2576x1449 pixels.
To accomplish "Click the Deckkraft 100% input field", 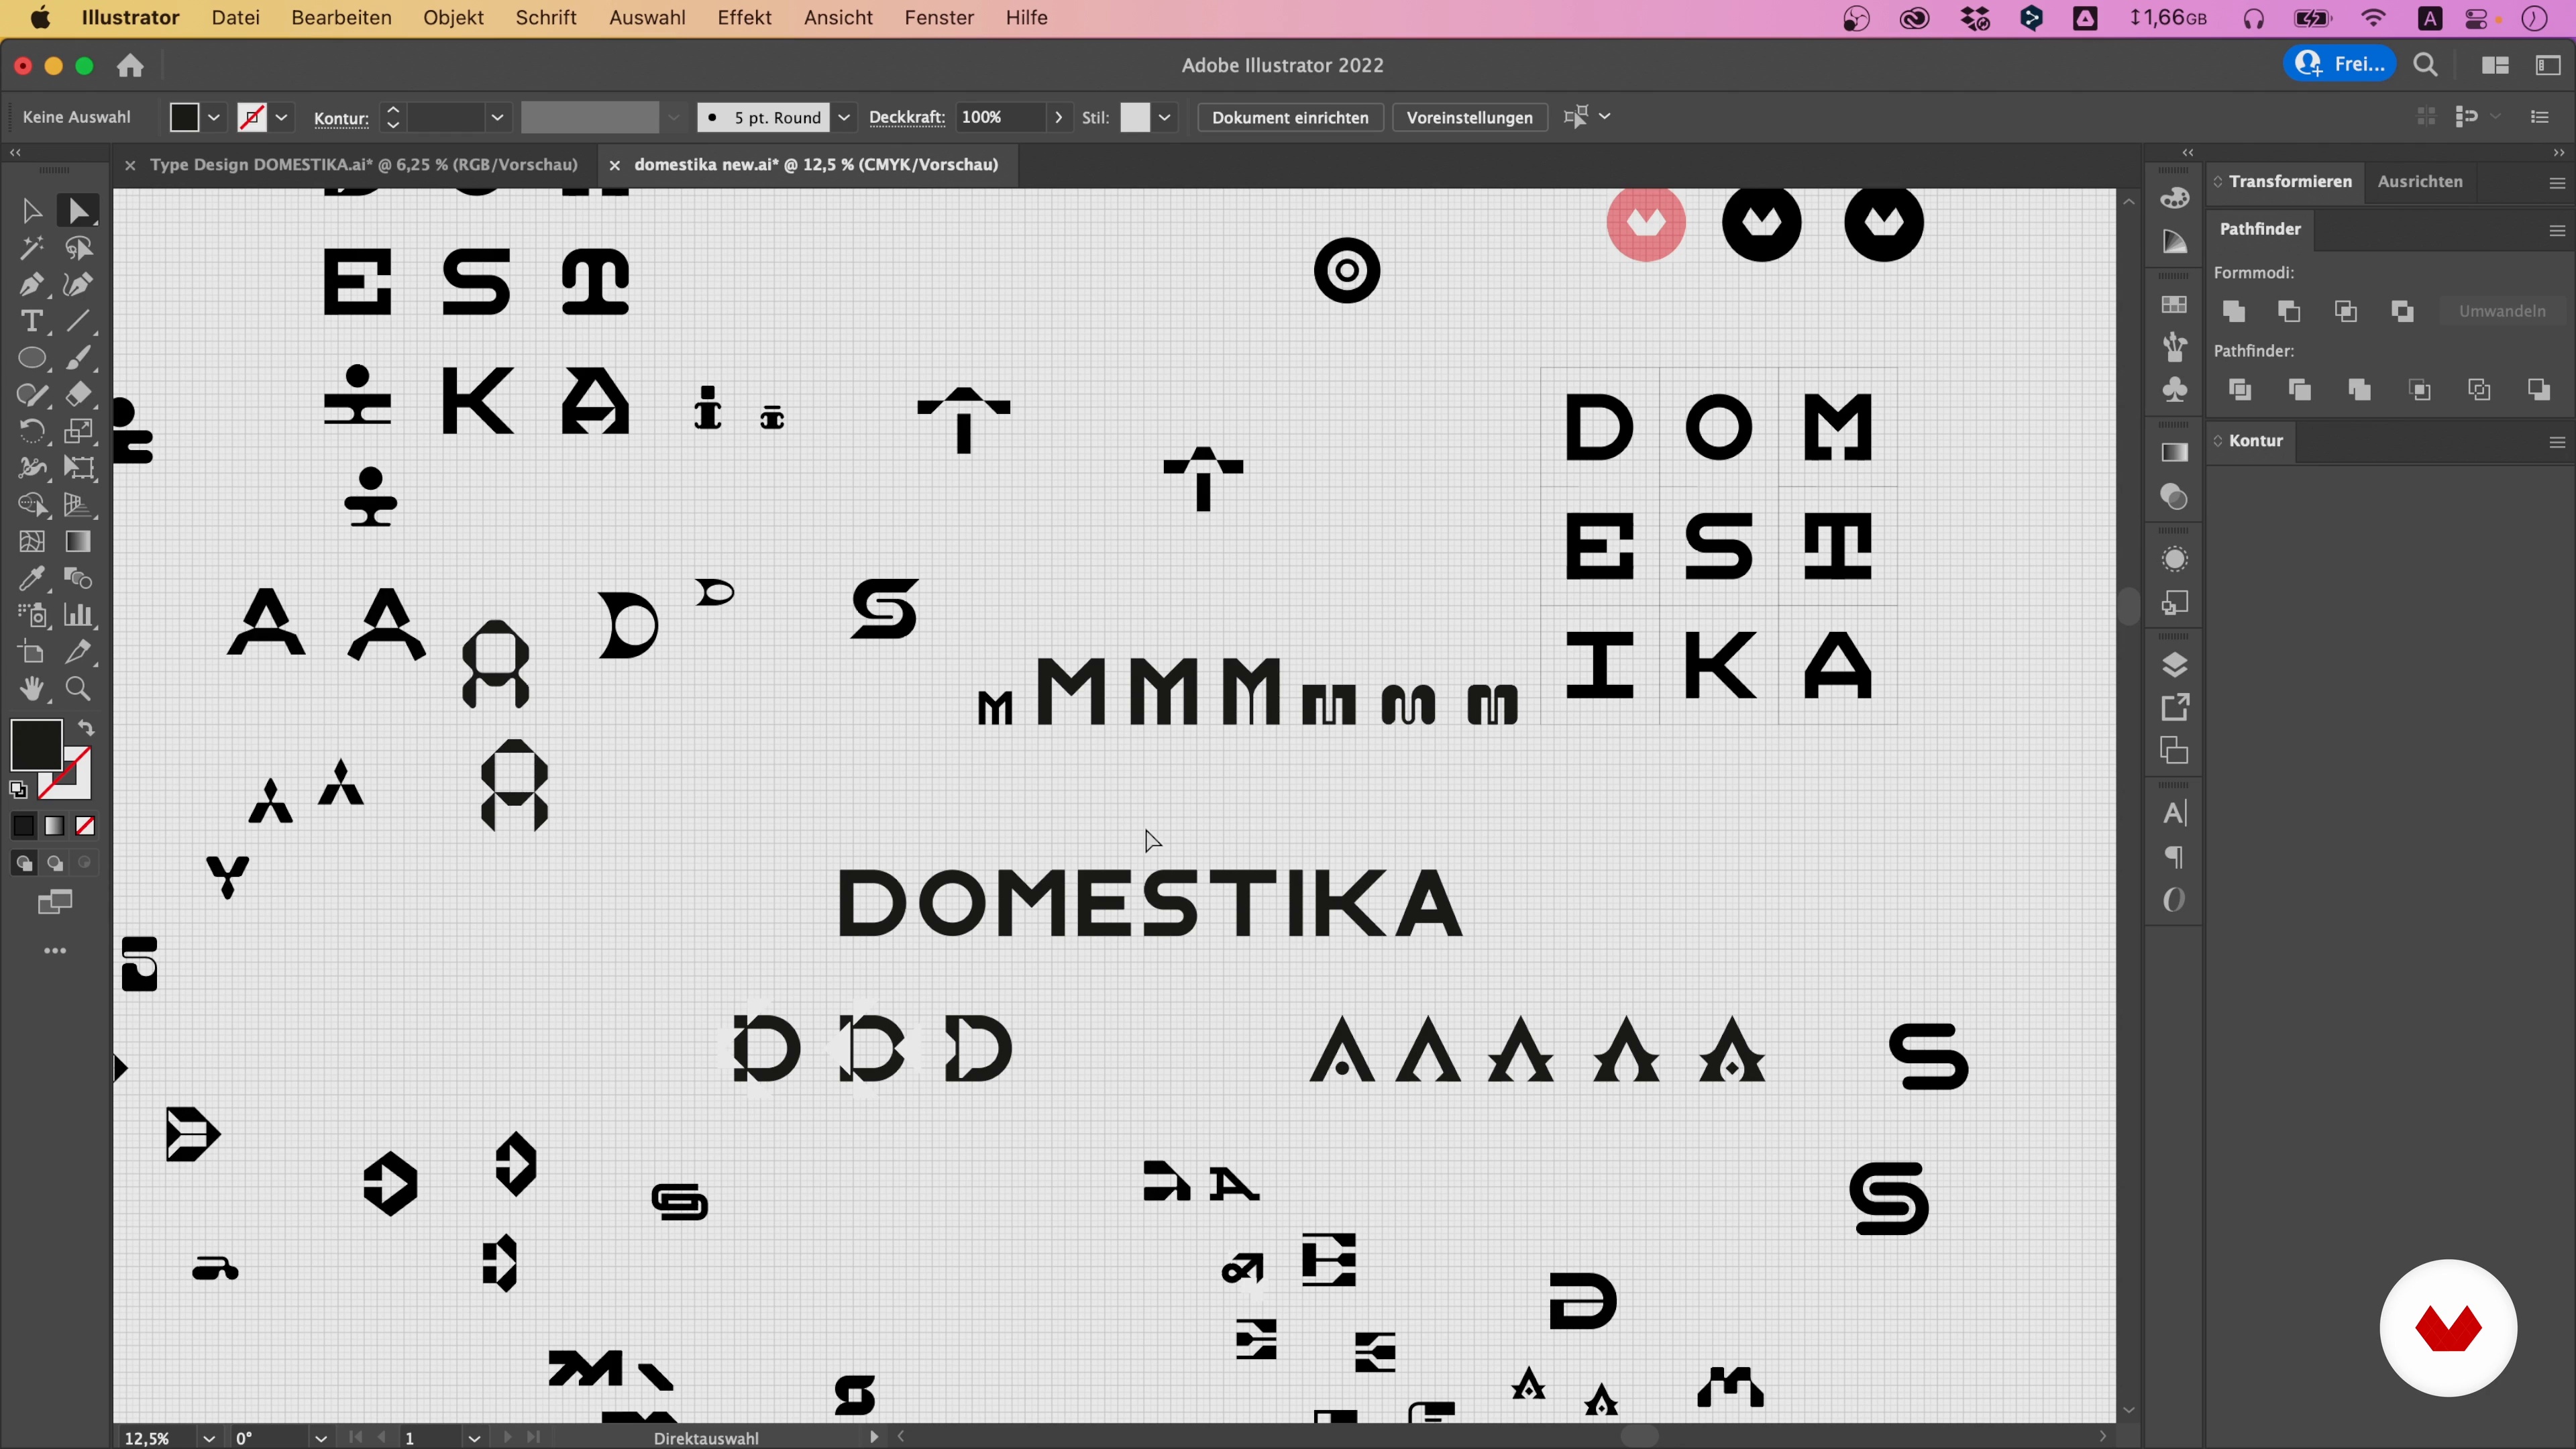I will 1000,118.
